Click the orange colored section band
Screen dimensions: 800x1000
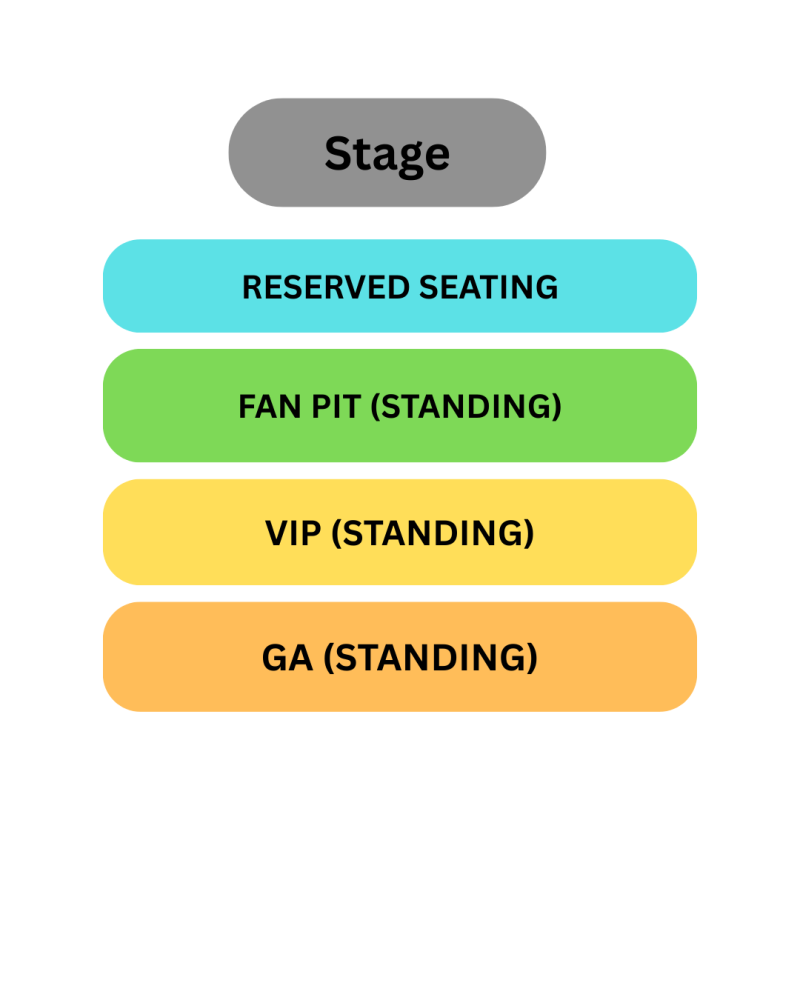tap(160, 657)
